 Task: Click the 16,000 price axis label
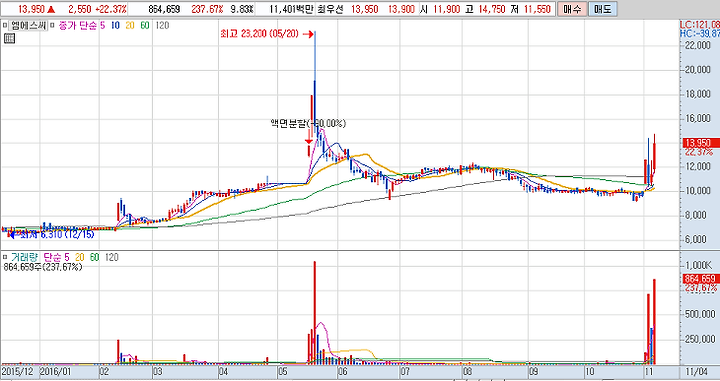(x=698, y=118)
